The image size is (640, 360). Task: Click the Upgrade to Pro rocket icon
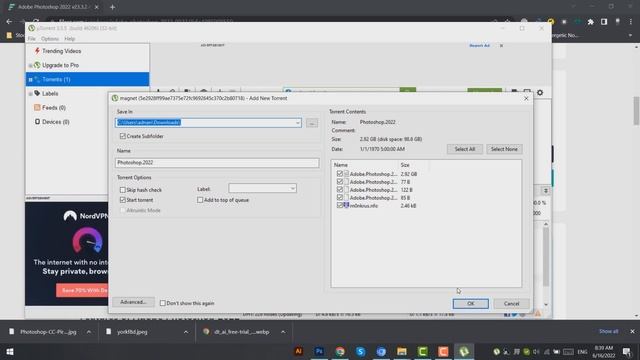37,65
